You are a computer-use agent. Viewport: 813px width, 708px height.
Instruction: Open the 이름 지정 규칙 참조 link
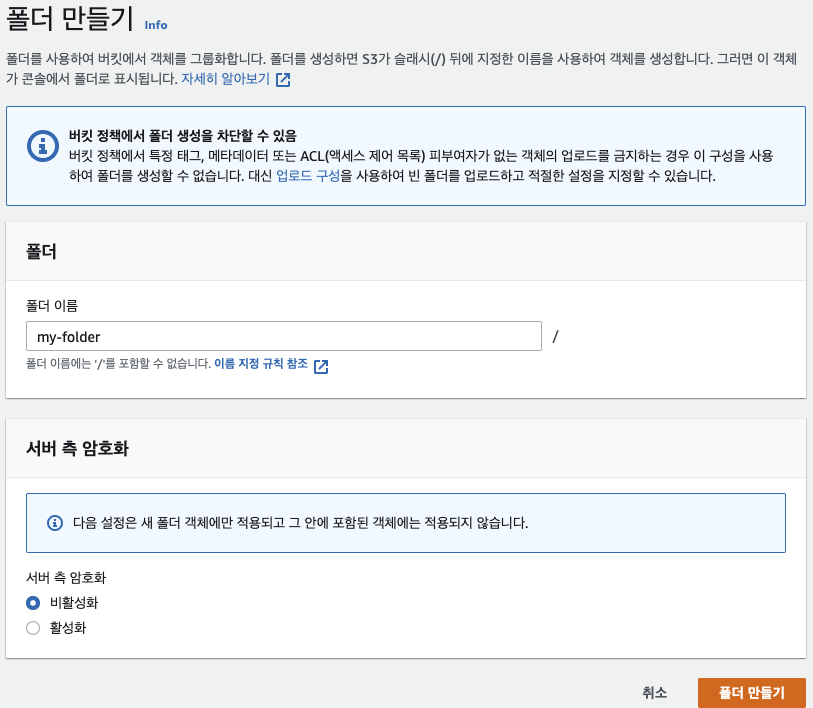tap(261, 364)
